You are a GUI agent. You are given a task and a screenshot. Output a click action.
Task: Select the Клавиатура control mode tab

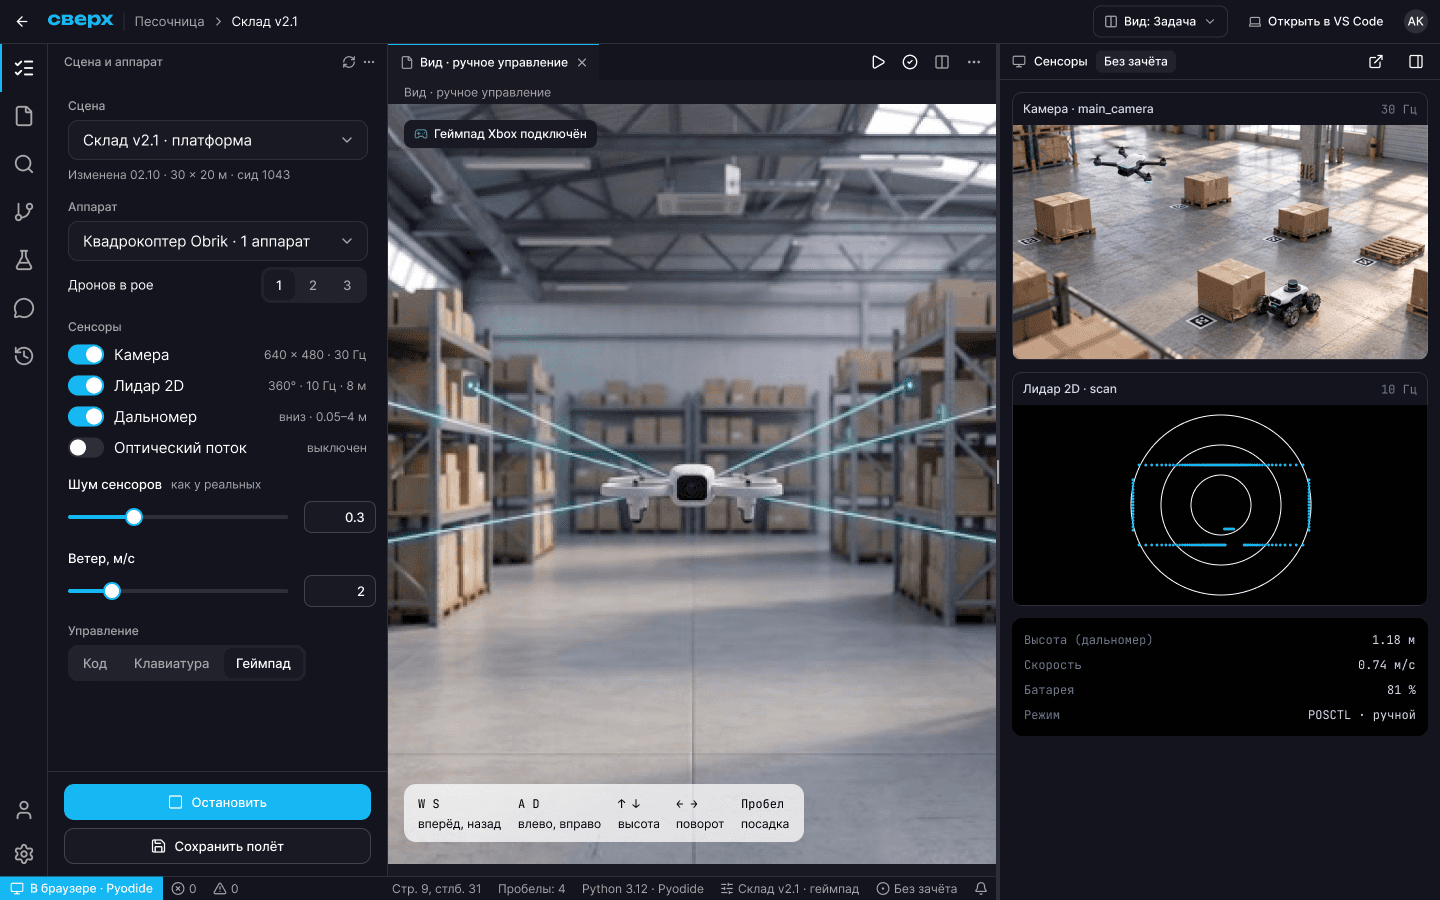[172, 663]
